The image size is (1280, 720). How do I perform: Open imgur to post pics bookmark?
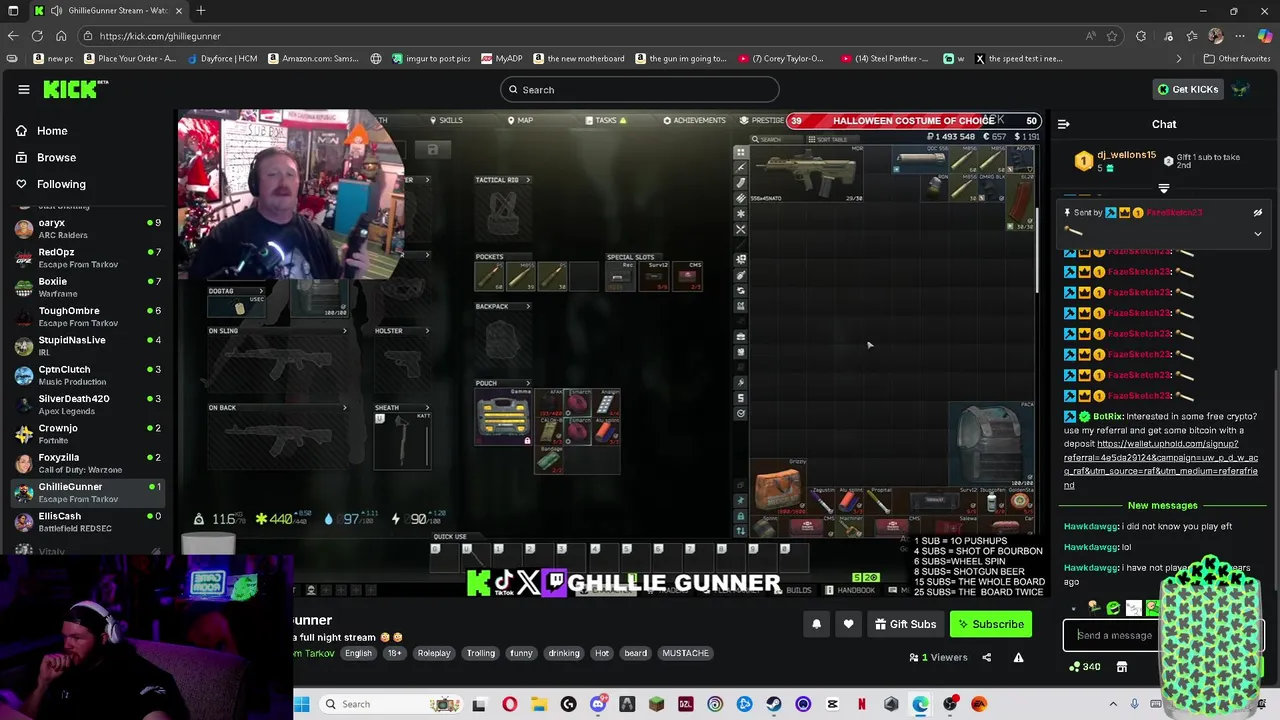coord(430,58)
